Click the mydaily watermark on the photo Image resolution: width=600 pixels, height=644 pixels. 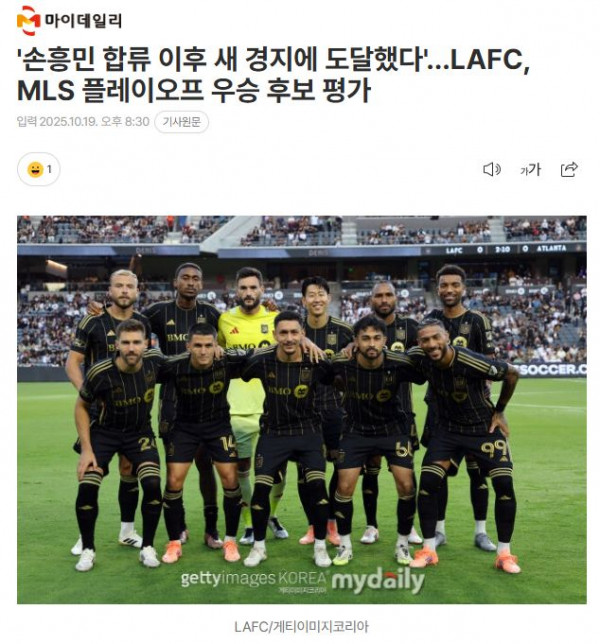click(378, 581)
